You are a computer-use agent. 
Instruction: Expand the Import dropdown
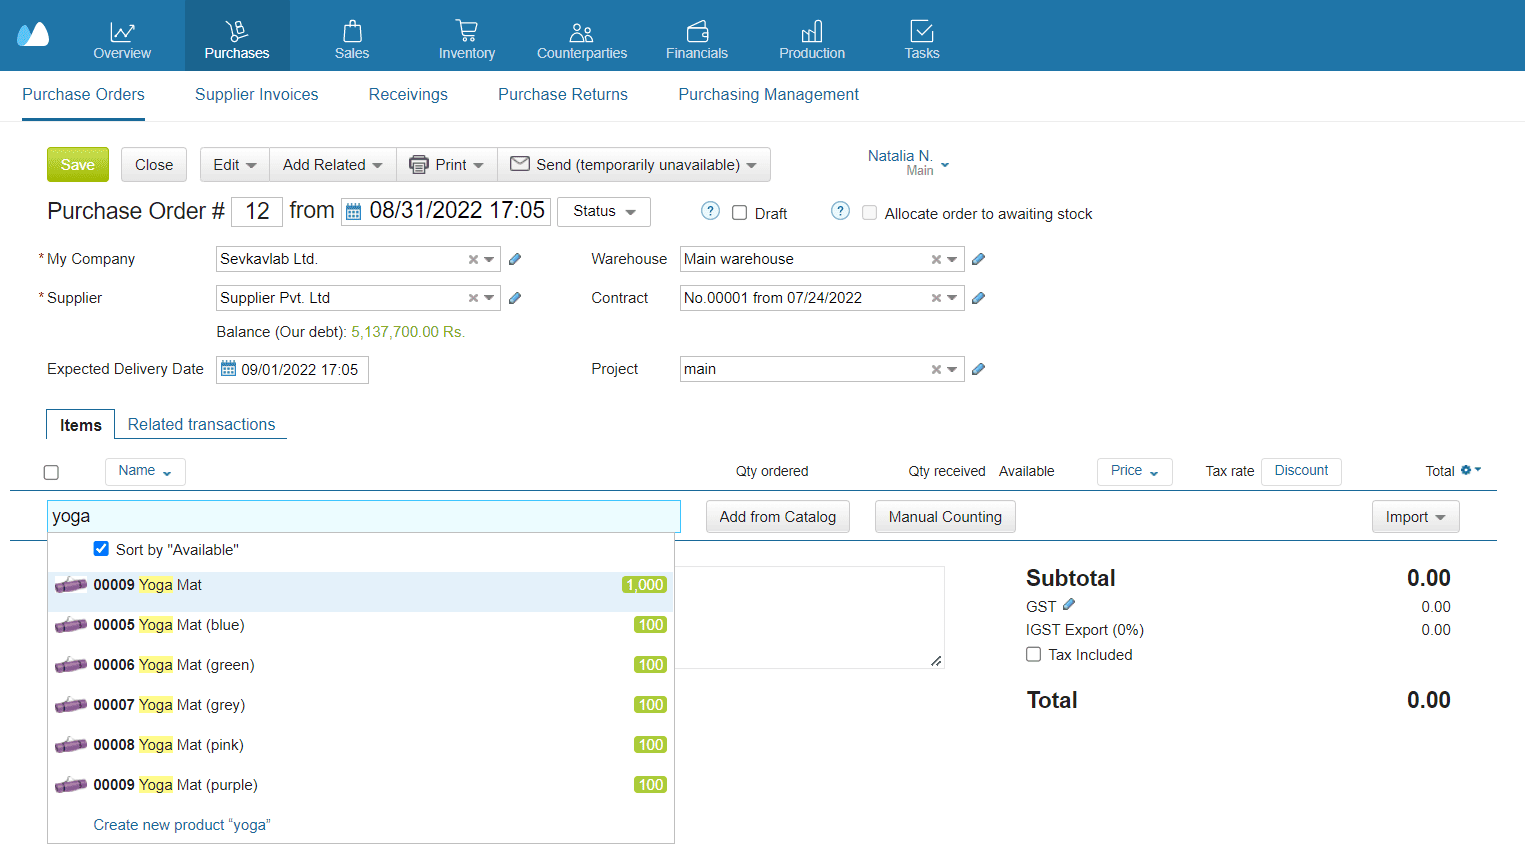tap(1415, 516)
